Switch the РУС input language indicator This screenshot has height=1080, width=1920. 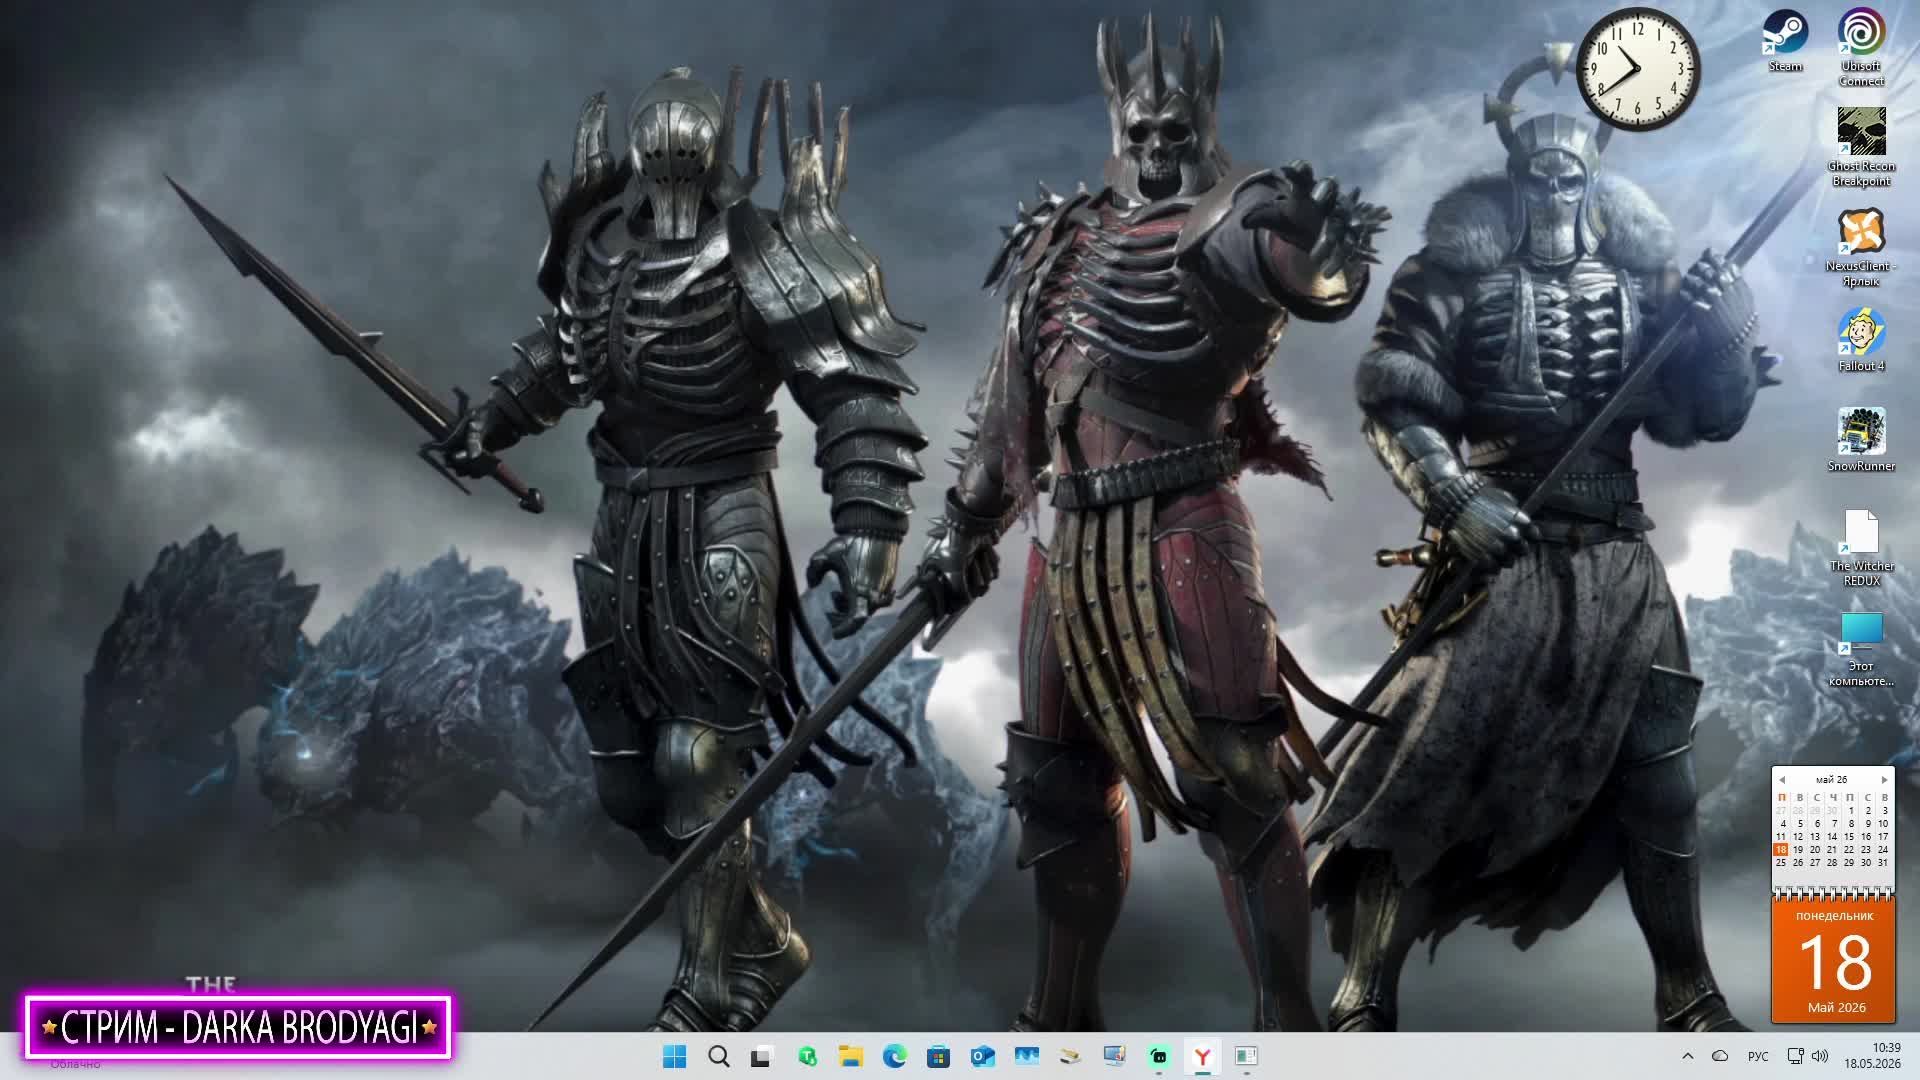(x=1758, y=1056)
